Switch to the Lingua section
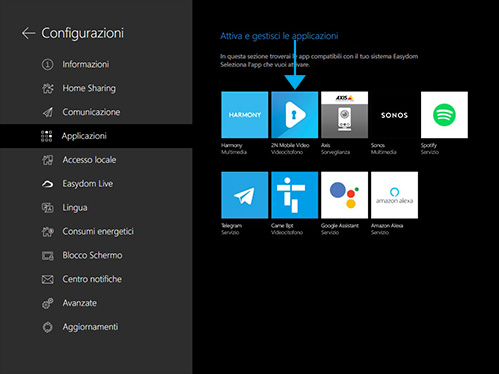The height and width of the screenshot is (374, 499). (x=96, y=208)
